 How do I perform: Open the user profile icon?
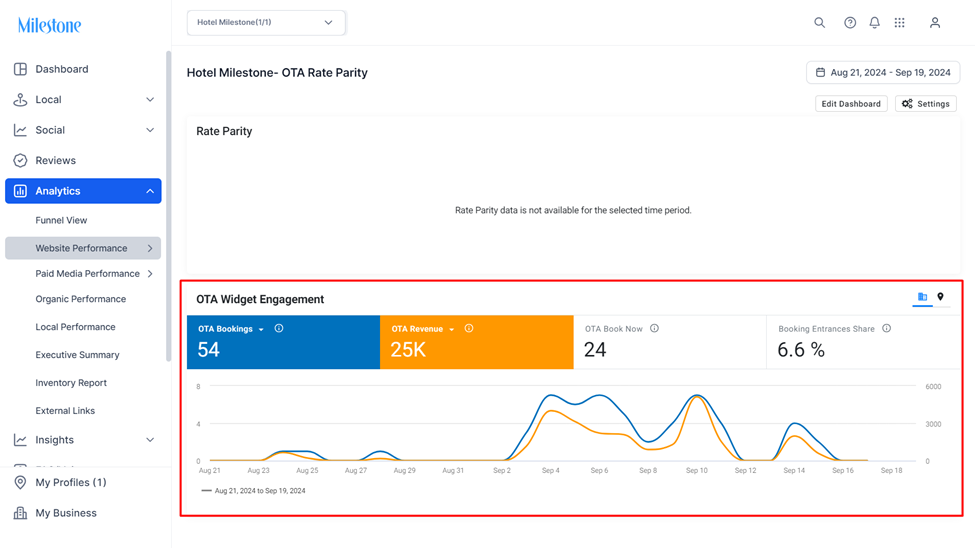(935, 22)
